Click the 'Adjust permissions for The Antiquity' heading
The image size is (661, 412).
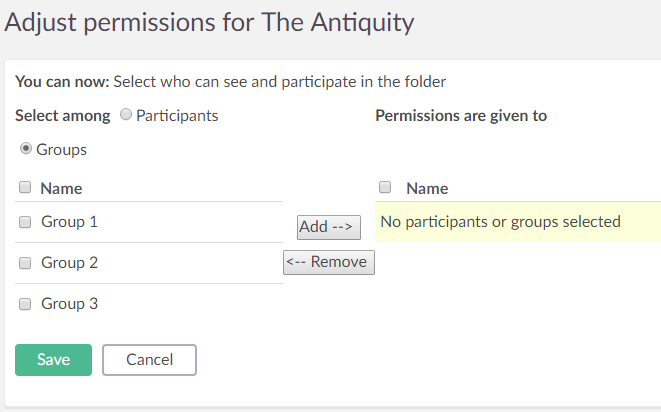click(x=210, y=22)
